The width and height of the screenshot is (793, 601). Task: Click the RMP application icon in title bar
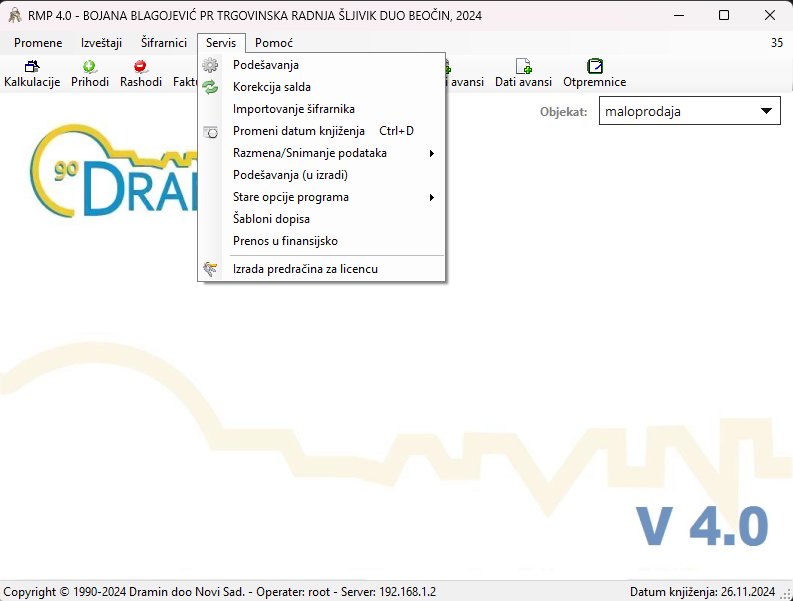[x=15, y=15]
